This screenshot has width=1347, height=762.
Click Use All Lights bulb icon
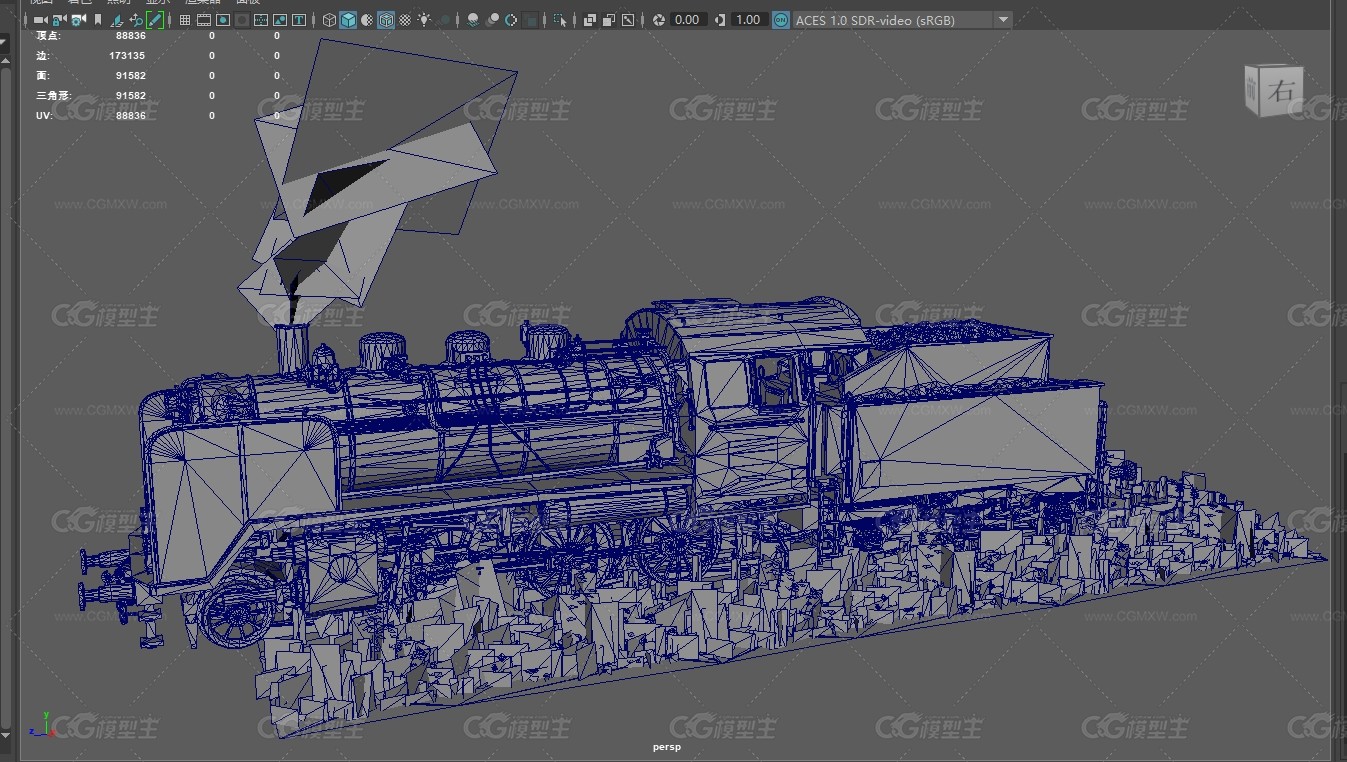pyautogui.click(x=425, y=20)
